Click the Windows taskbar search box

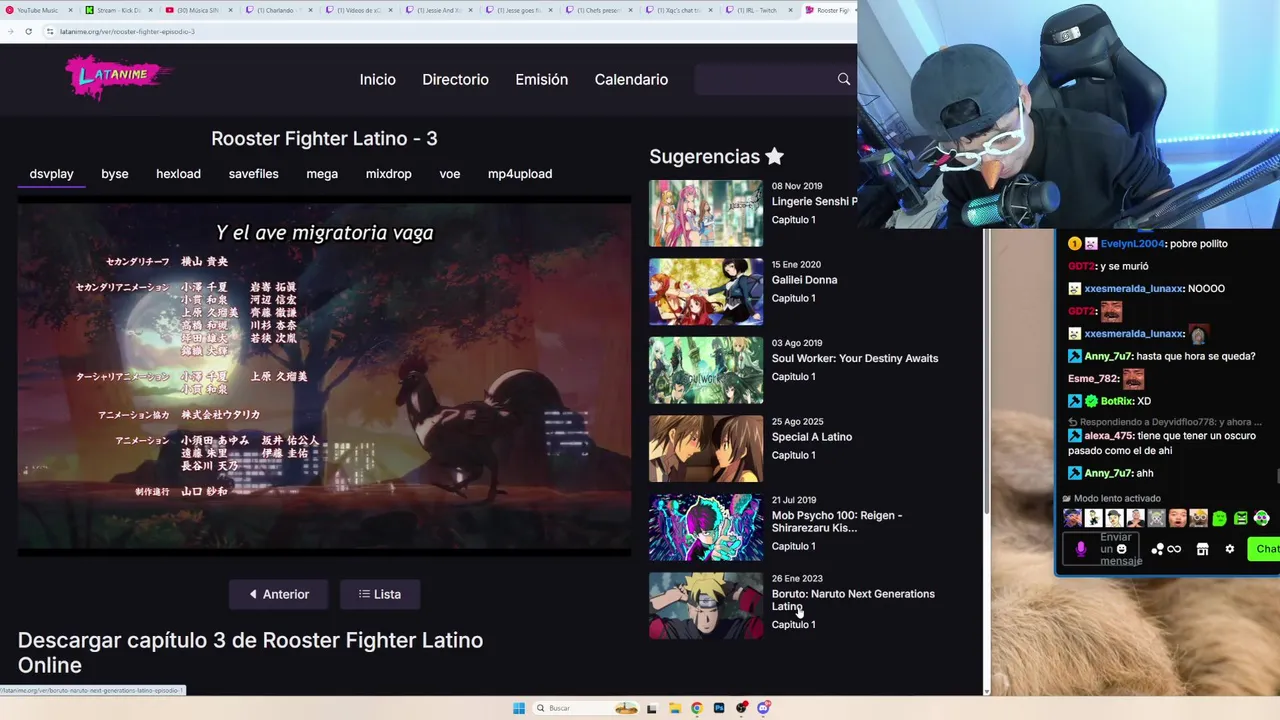(x=587, y=708)
